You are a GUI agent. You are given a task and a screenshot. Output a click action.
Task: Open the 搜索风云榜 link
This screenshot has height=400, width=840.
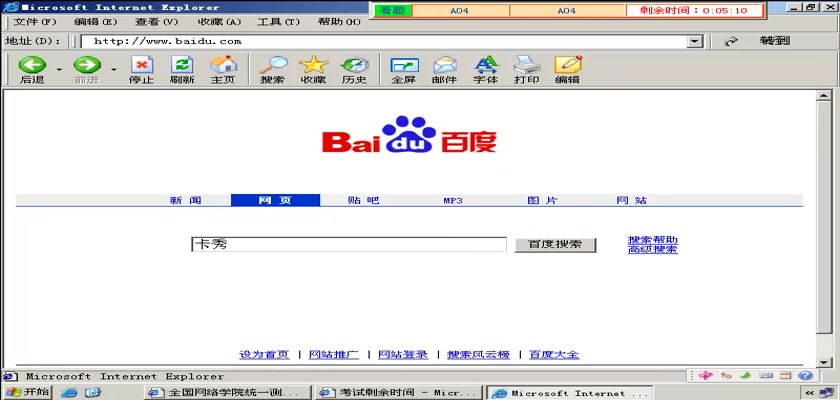click(478, 354)
